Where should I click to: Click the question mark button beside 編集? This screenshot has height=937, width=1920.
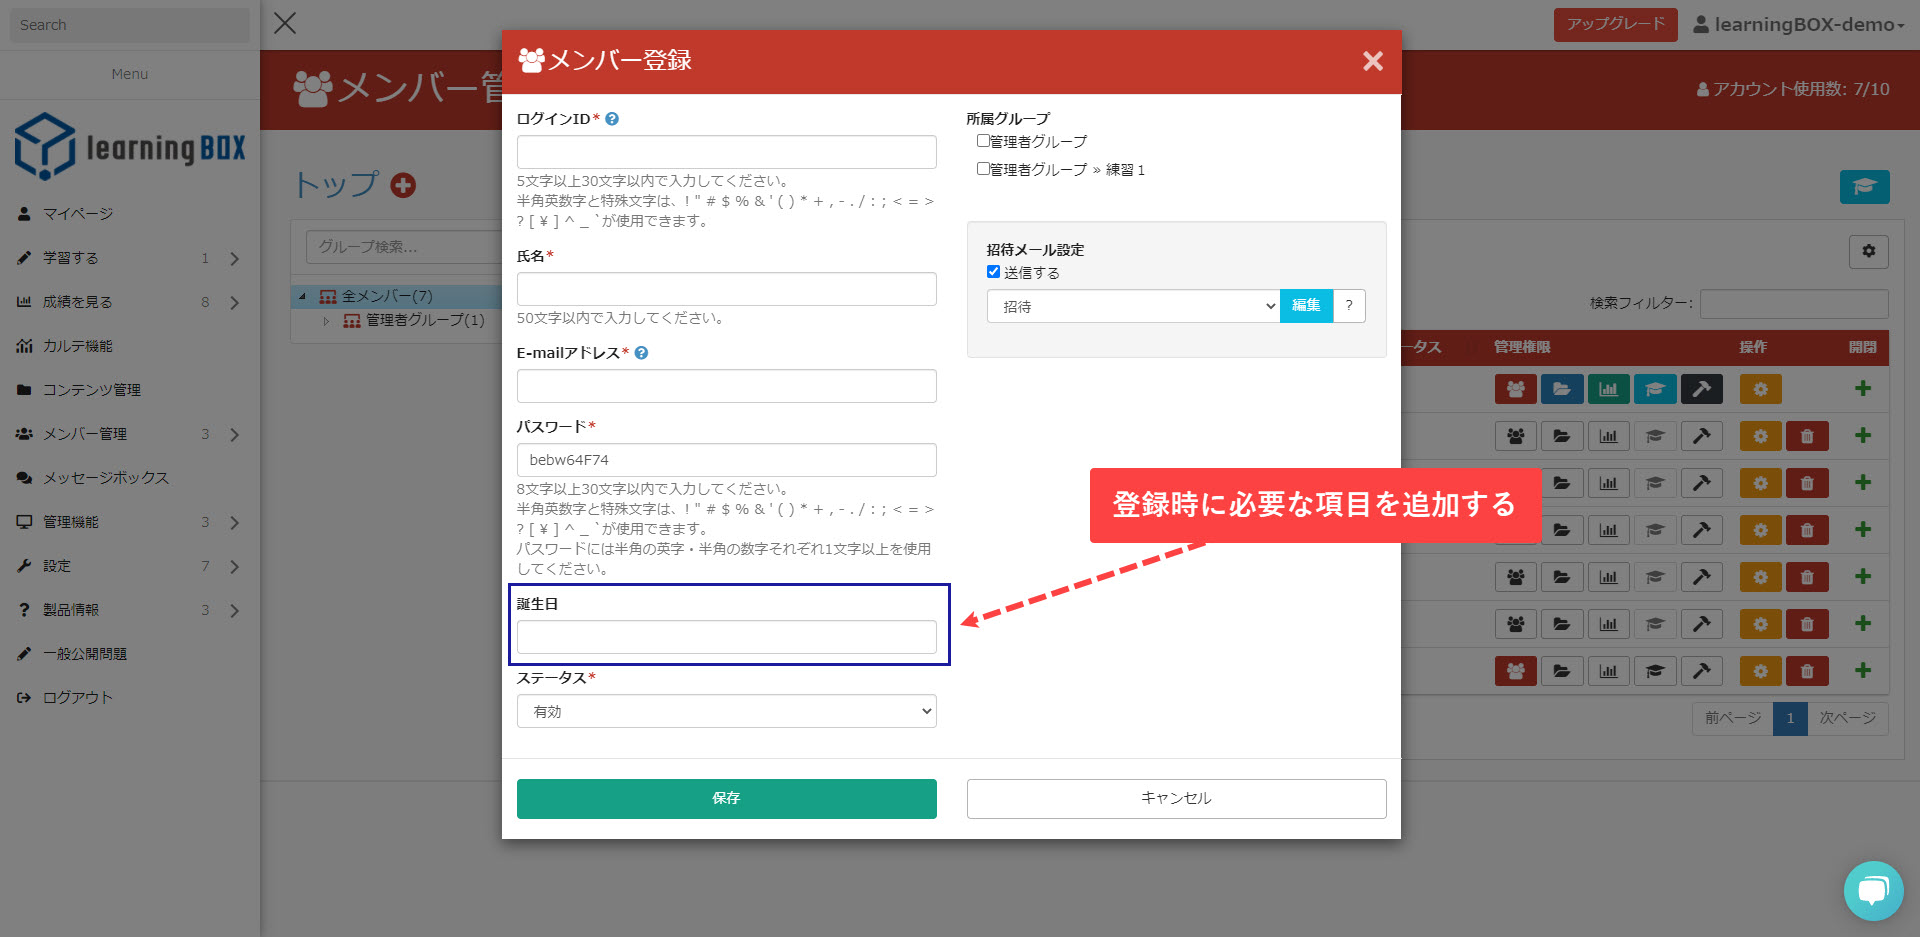(x=1349, y=306)
